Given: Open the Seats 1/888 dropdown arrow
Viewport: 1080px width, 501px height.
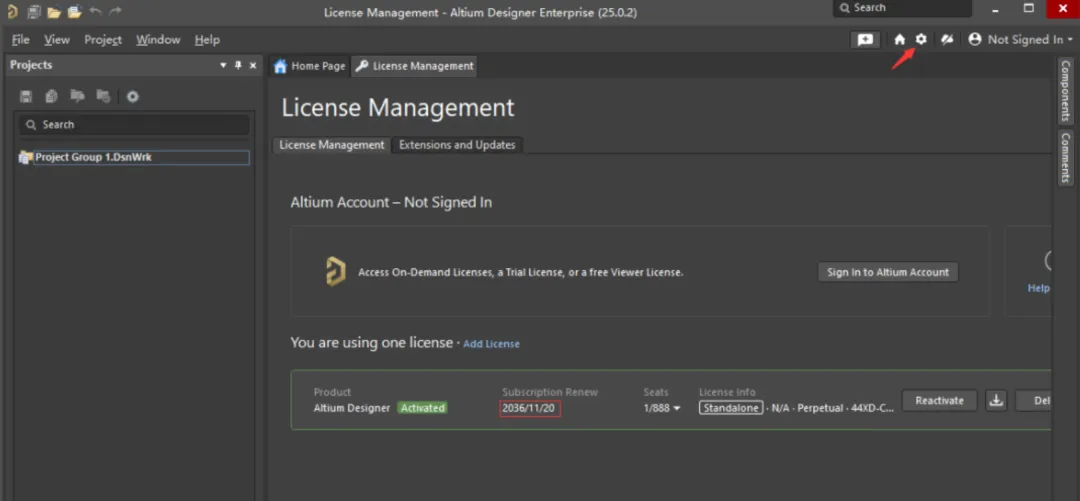Looking at the screenshot, I should 676,409.
